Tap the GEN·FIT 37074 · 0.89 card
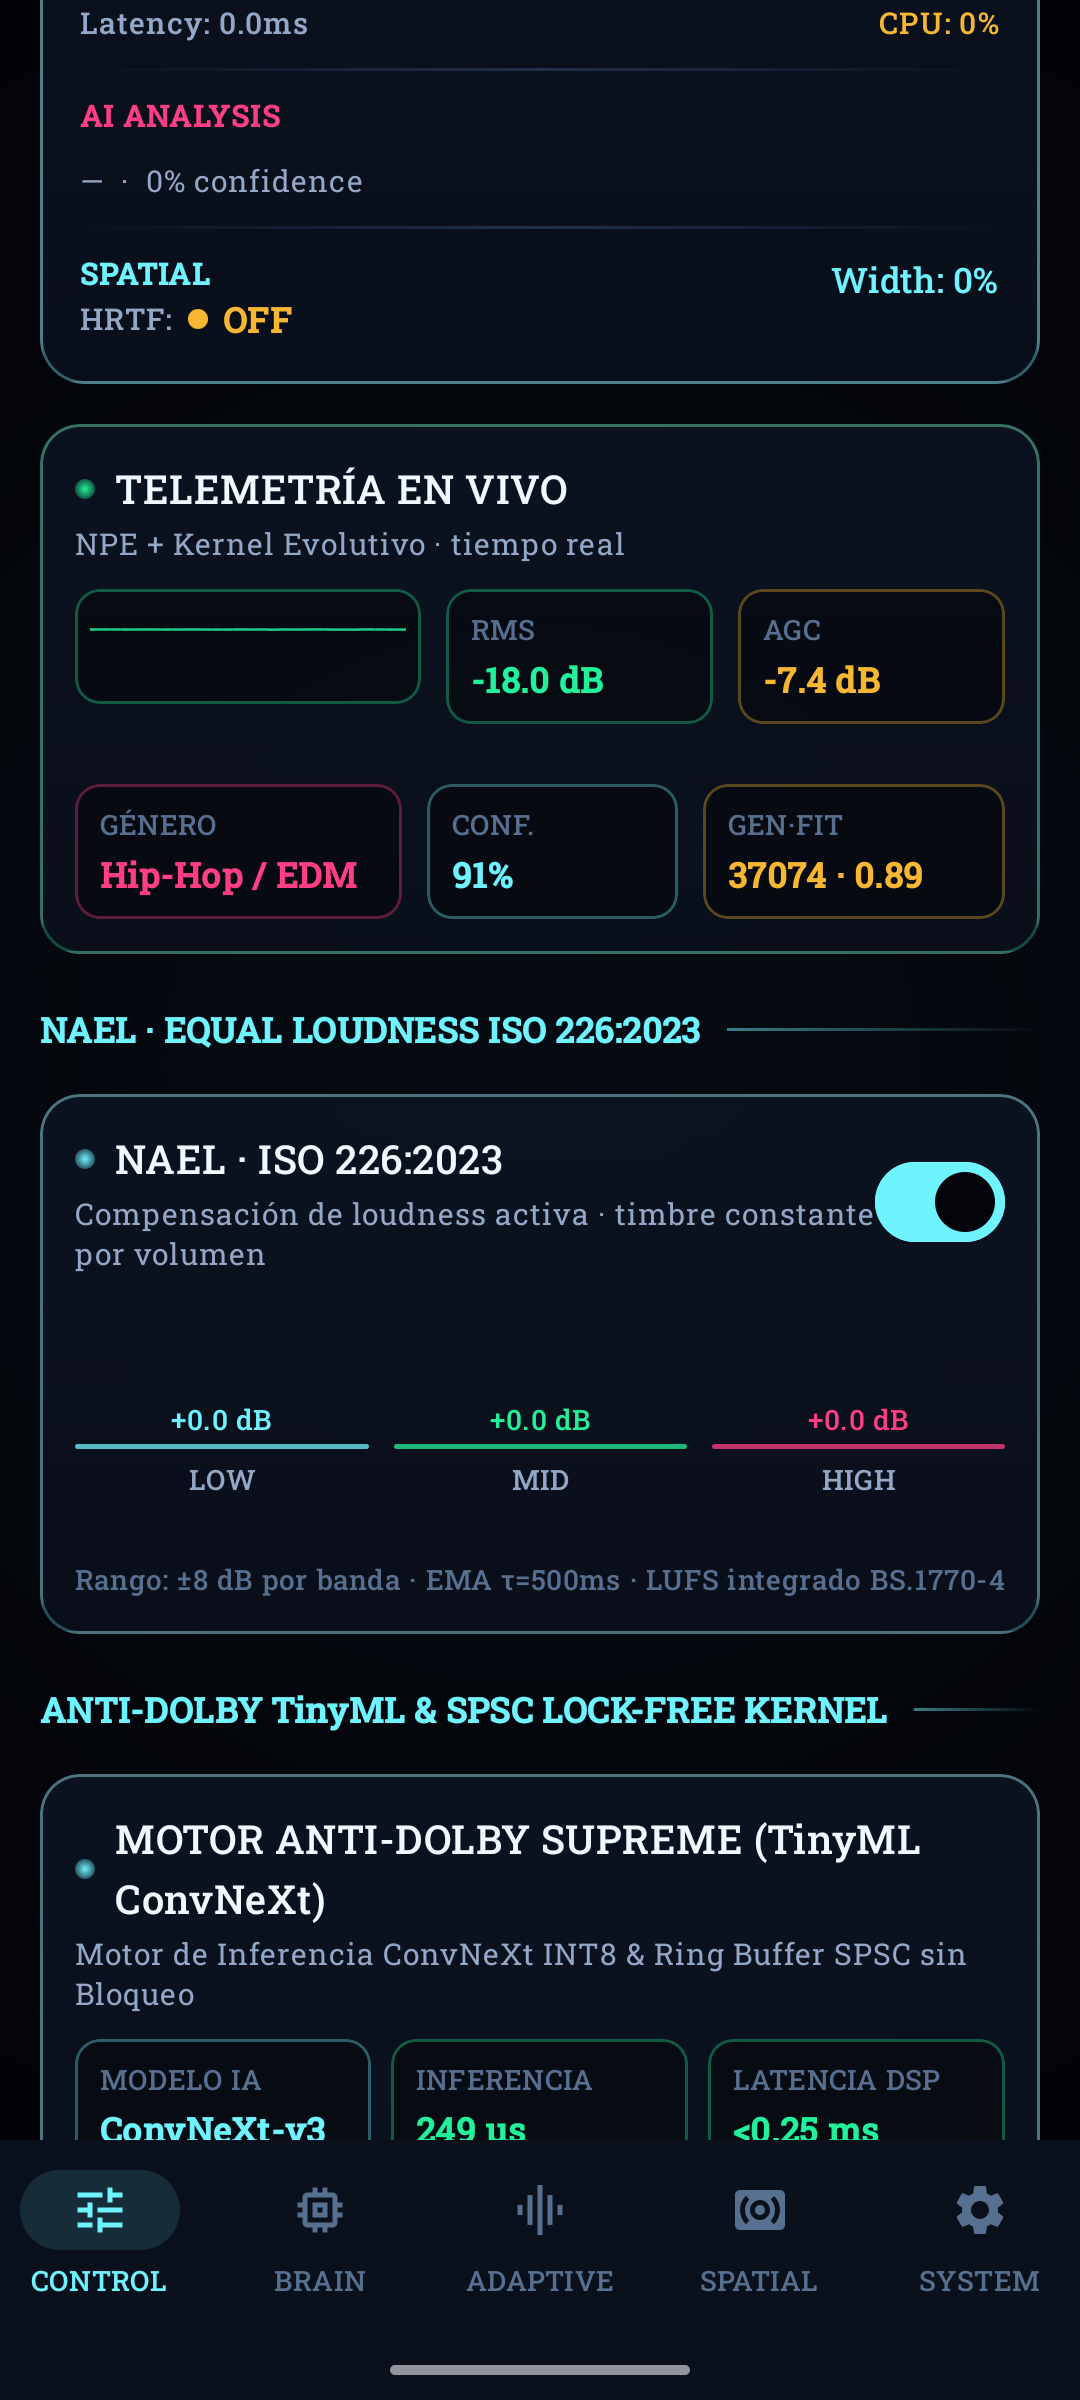This screenshot has width=1080, height=2400. coord(854,851)
